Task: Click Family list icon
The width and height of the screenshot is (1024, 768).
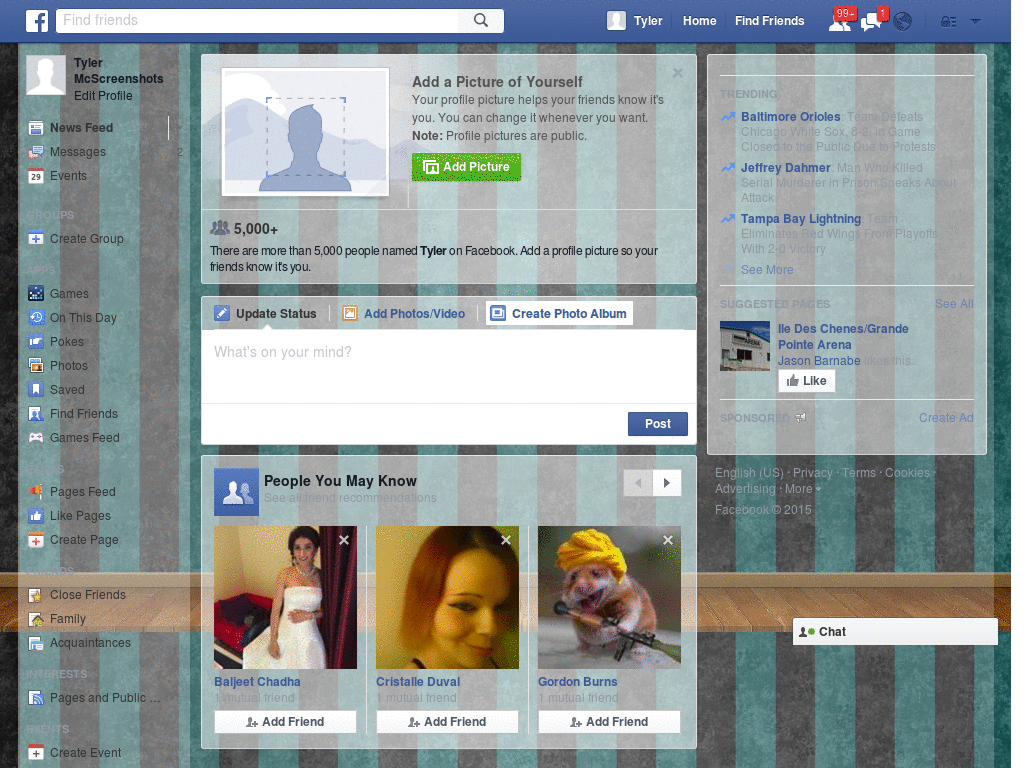Action: (36, 619)
